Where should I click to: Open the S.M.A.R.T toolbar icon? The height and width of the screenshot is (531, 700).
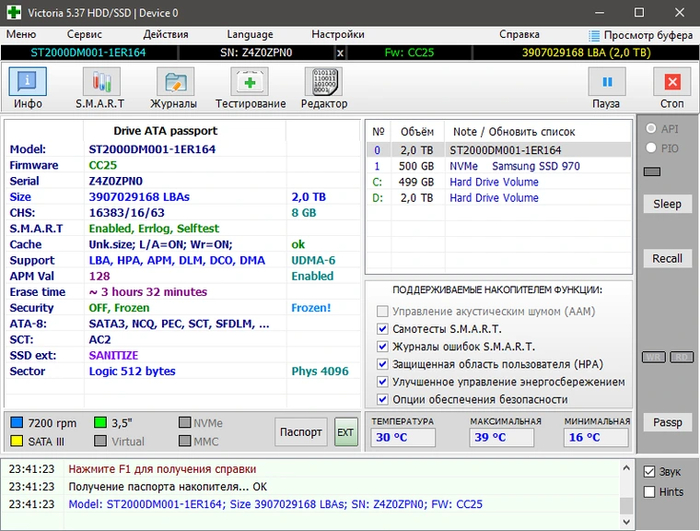[x=101, y=82]
